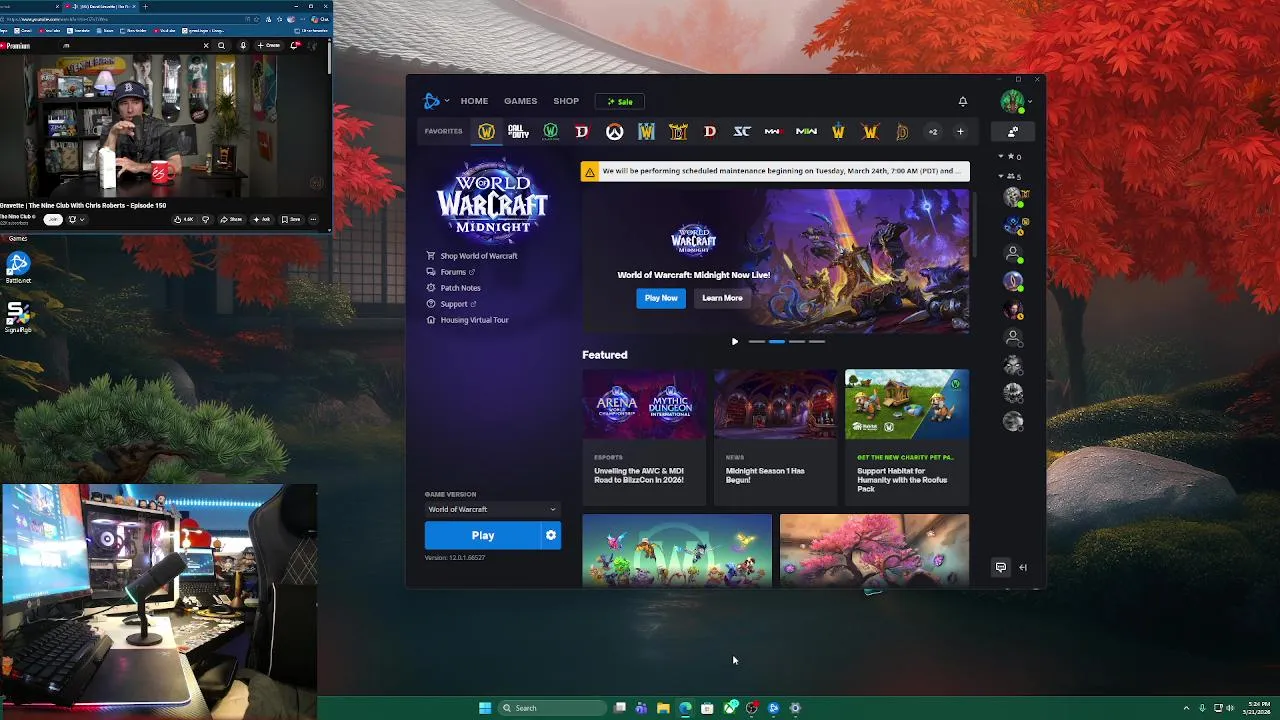Open the Battle.net logo dropdown menu
1280x720 pixels.
[436, 101]
